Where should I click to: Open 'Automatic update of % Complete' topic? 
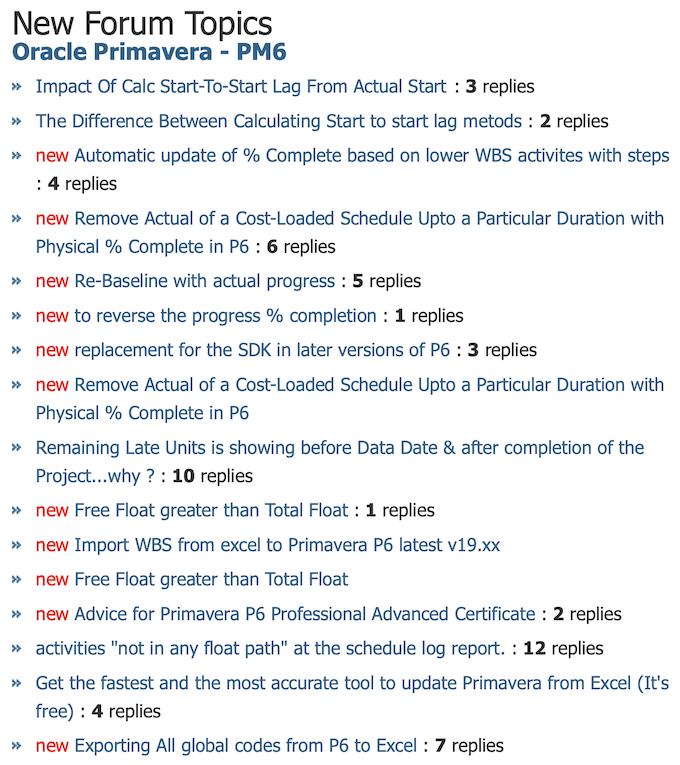pos(372,156)
